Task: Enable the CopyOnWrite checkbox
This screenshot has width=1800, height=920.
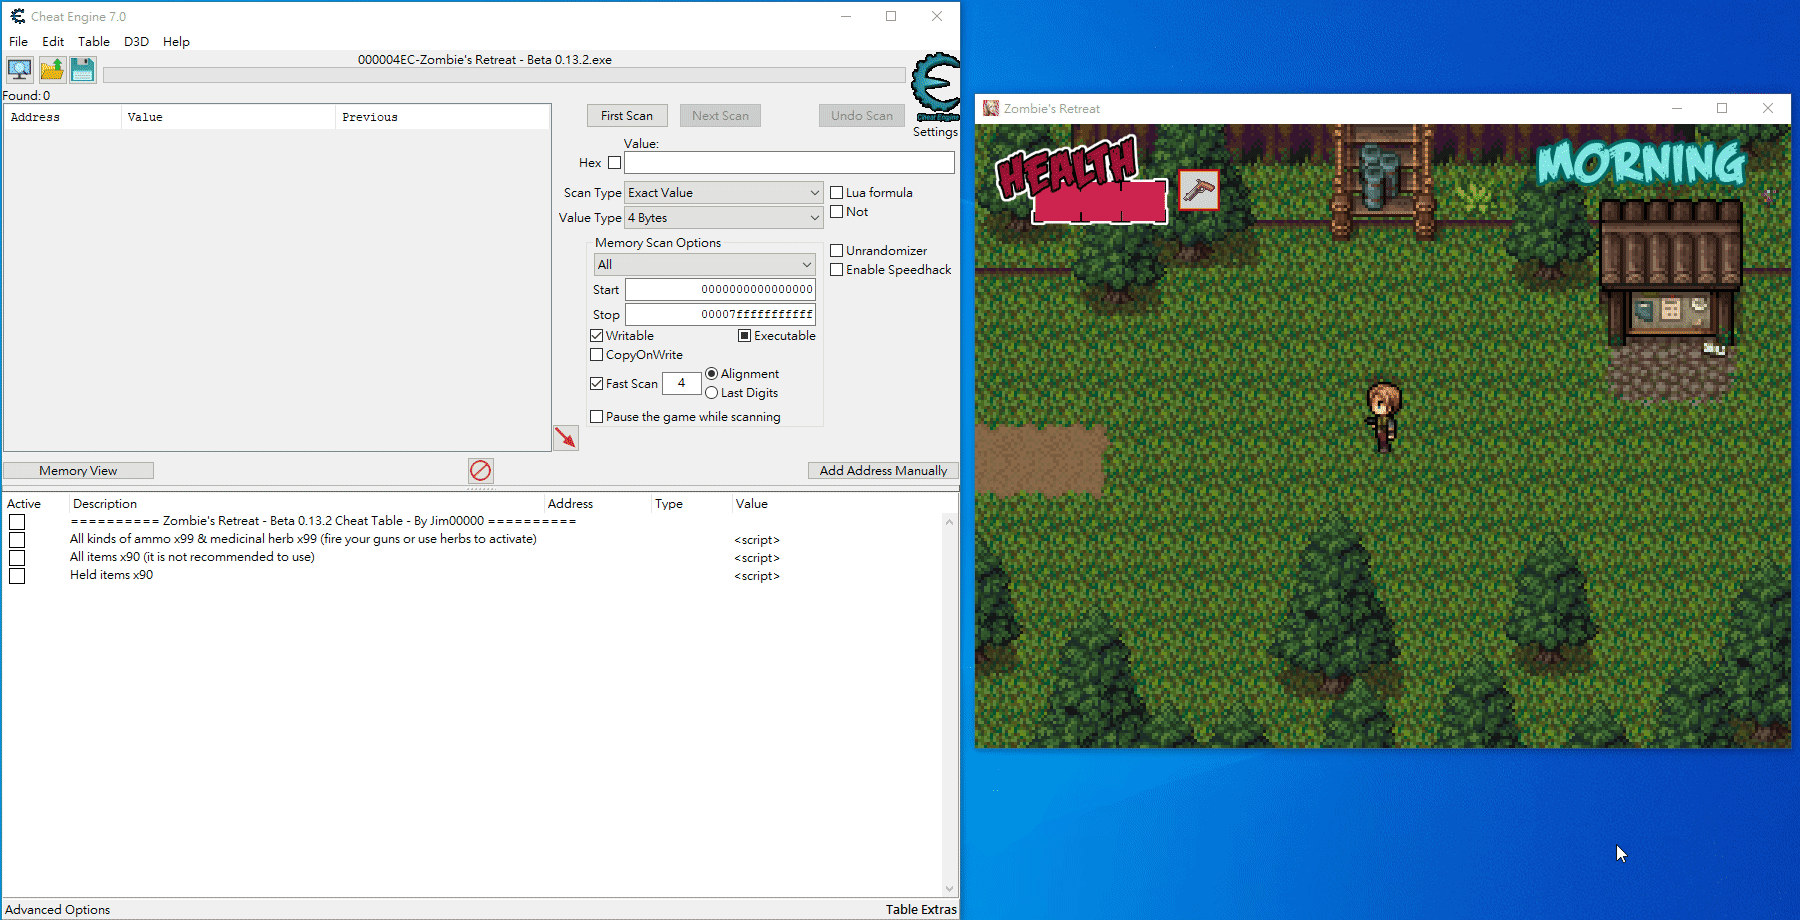Action: 597,355
